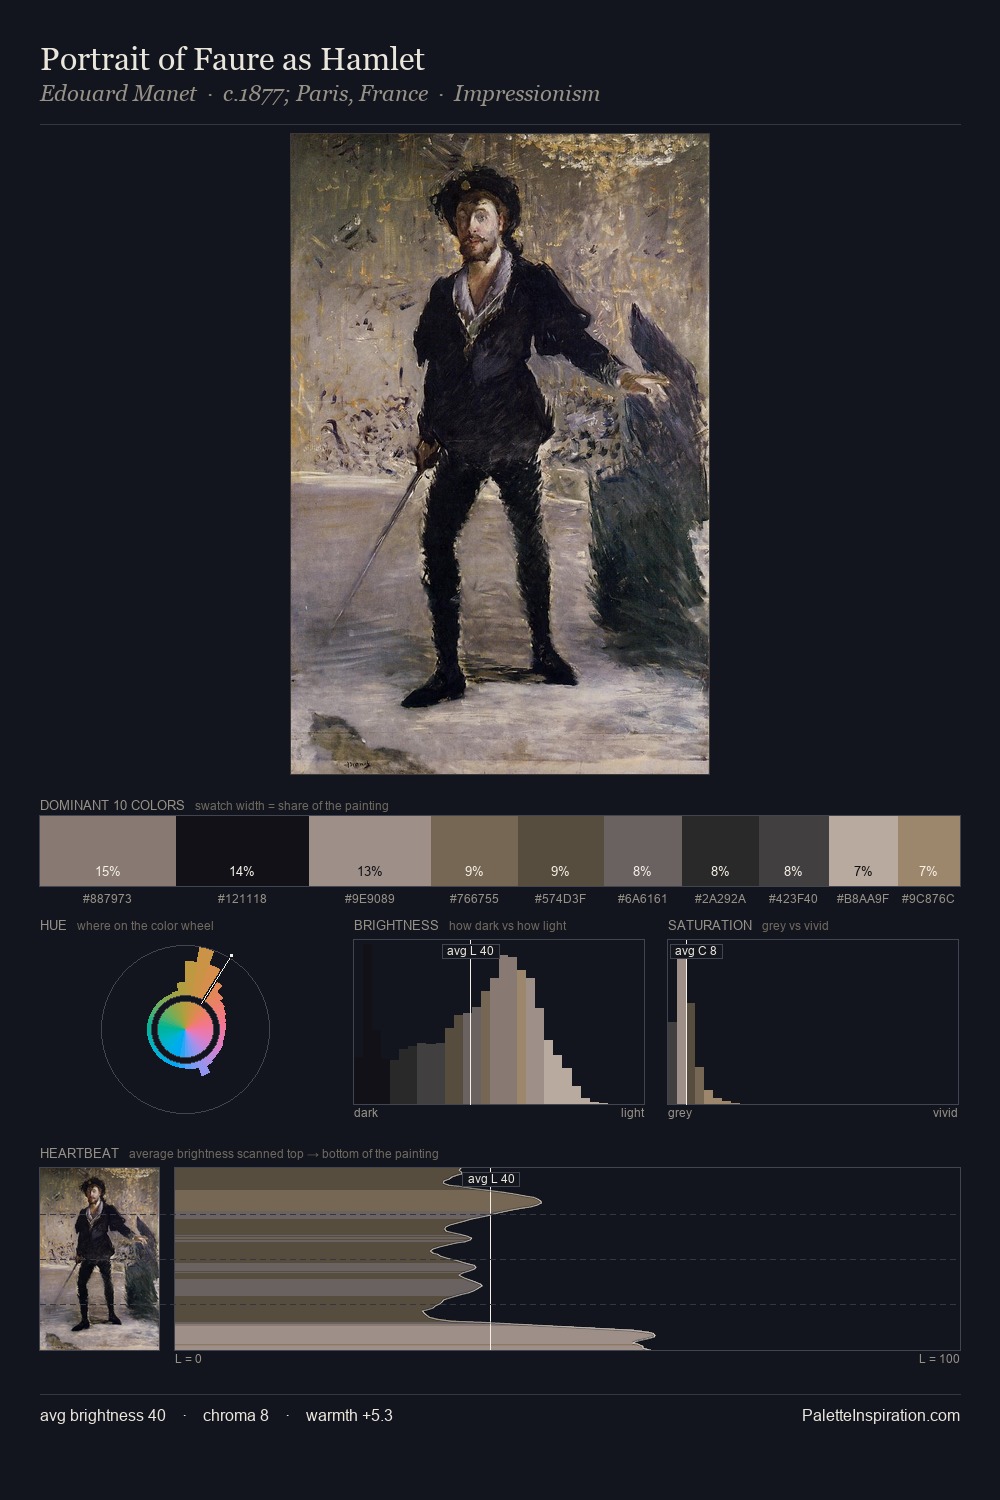Image resolution: width=1000 pixels, height=1500 pixels.
Task: Click 'swatch width = share of the painting' caption
Action: click(292, 806)
